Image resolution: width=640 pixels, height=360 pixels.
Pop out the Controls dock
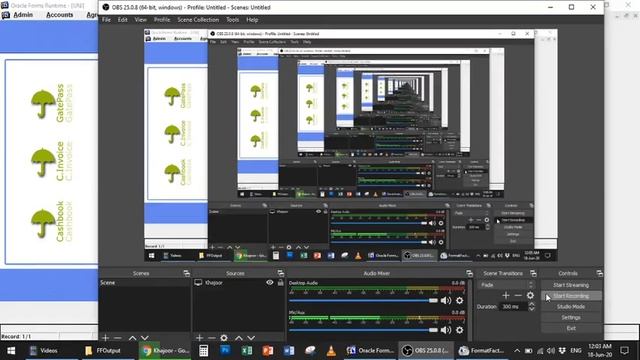(x=599, y=273)
